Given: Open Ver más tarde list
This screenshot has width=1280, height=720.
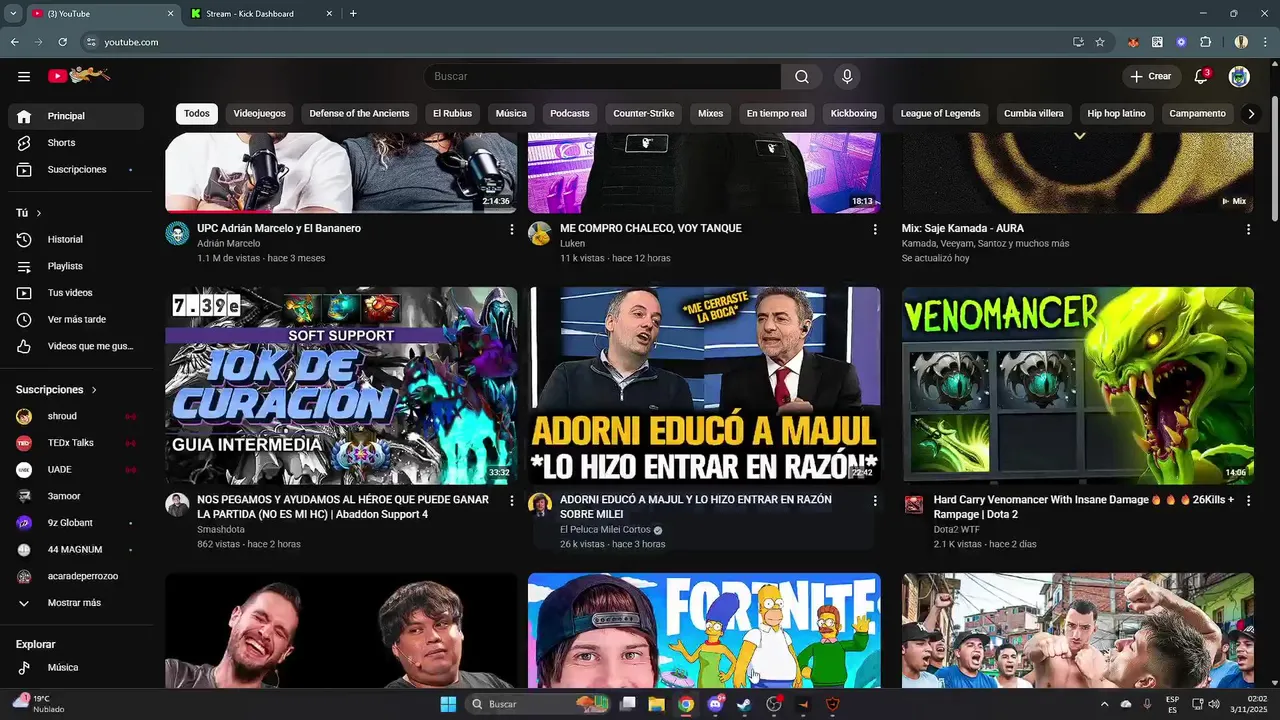Looking at the screenshot, I should click(x=76, y=320).
